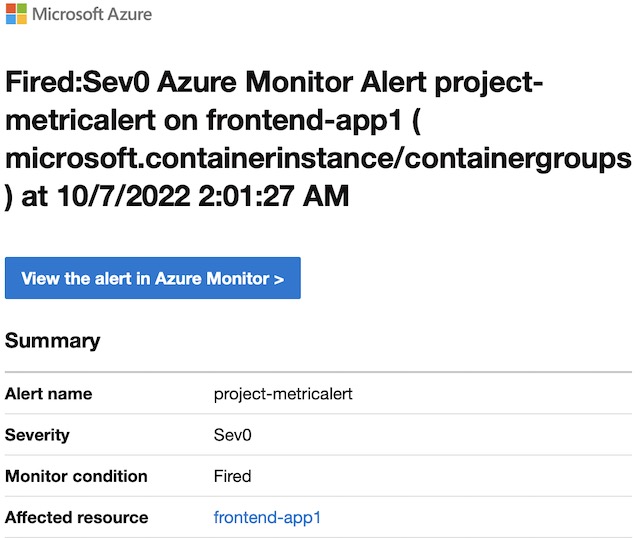Select the Affected resource row label
The height and width of the screenshot is (538, 640).
(76, 517)
